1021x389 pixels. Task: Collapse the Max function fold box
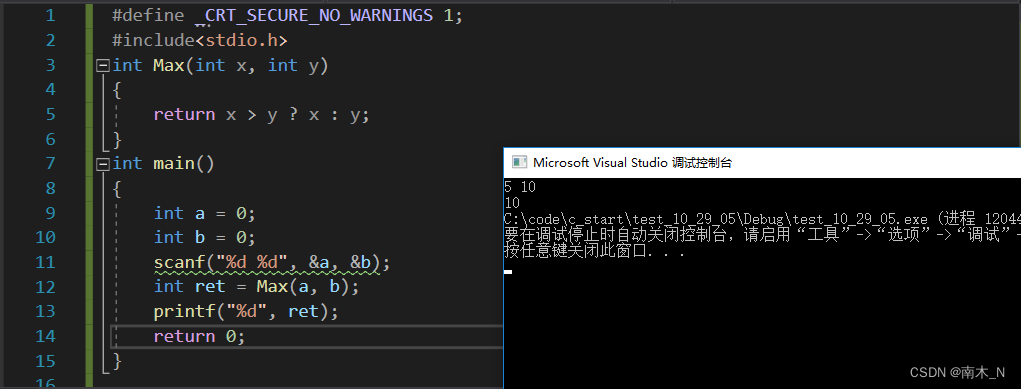[102, 66]
